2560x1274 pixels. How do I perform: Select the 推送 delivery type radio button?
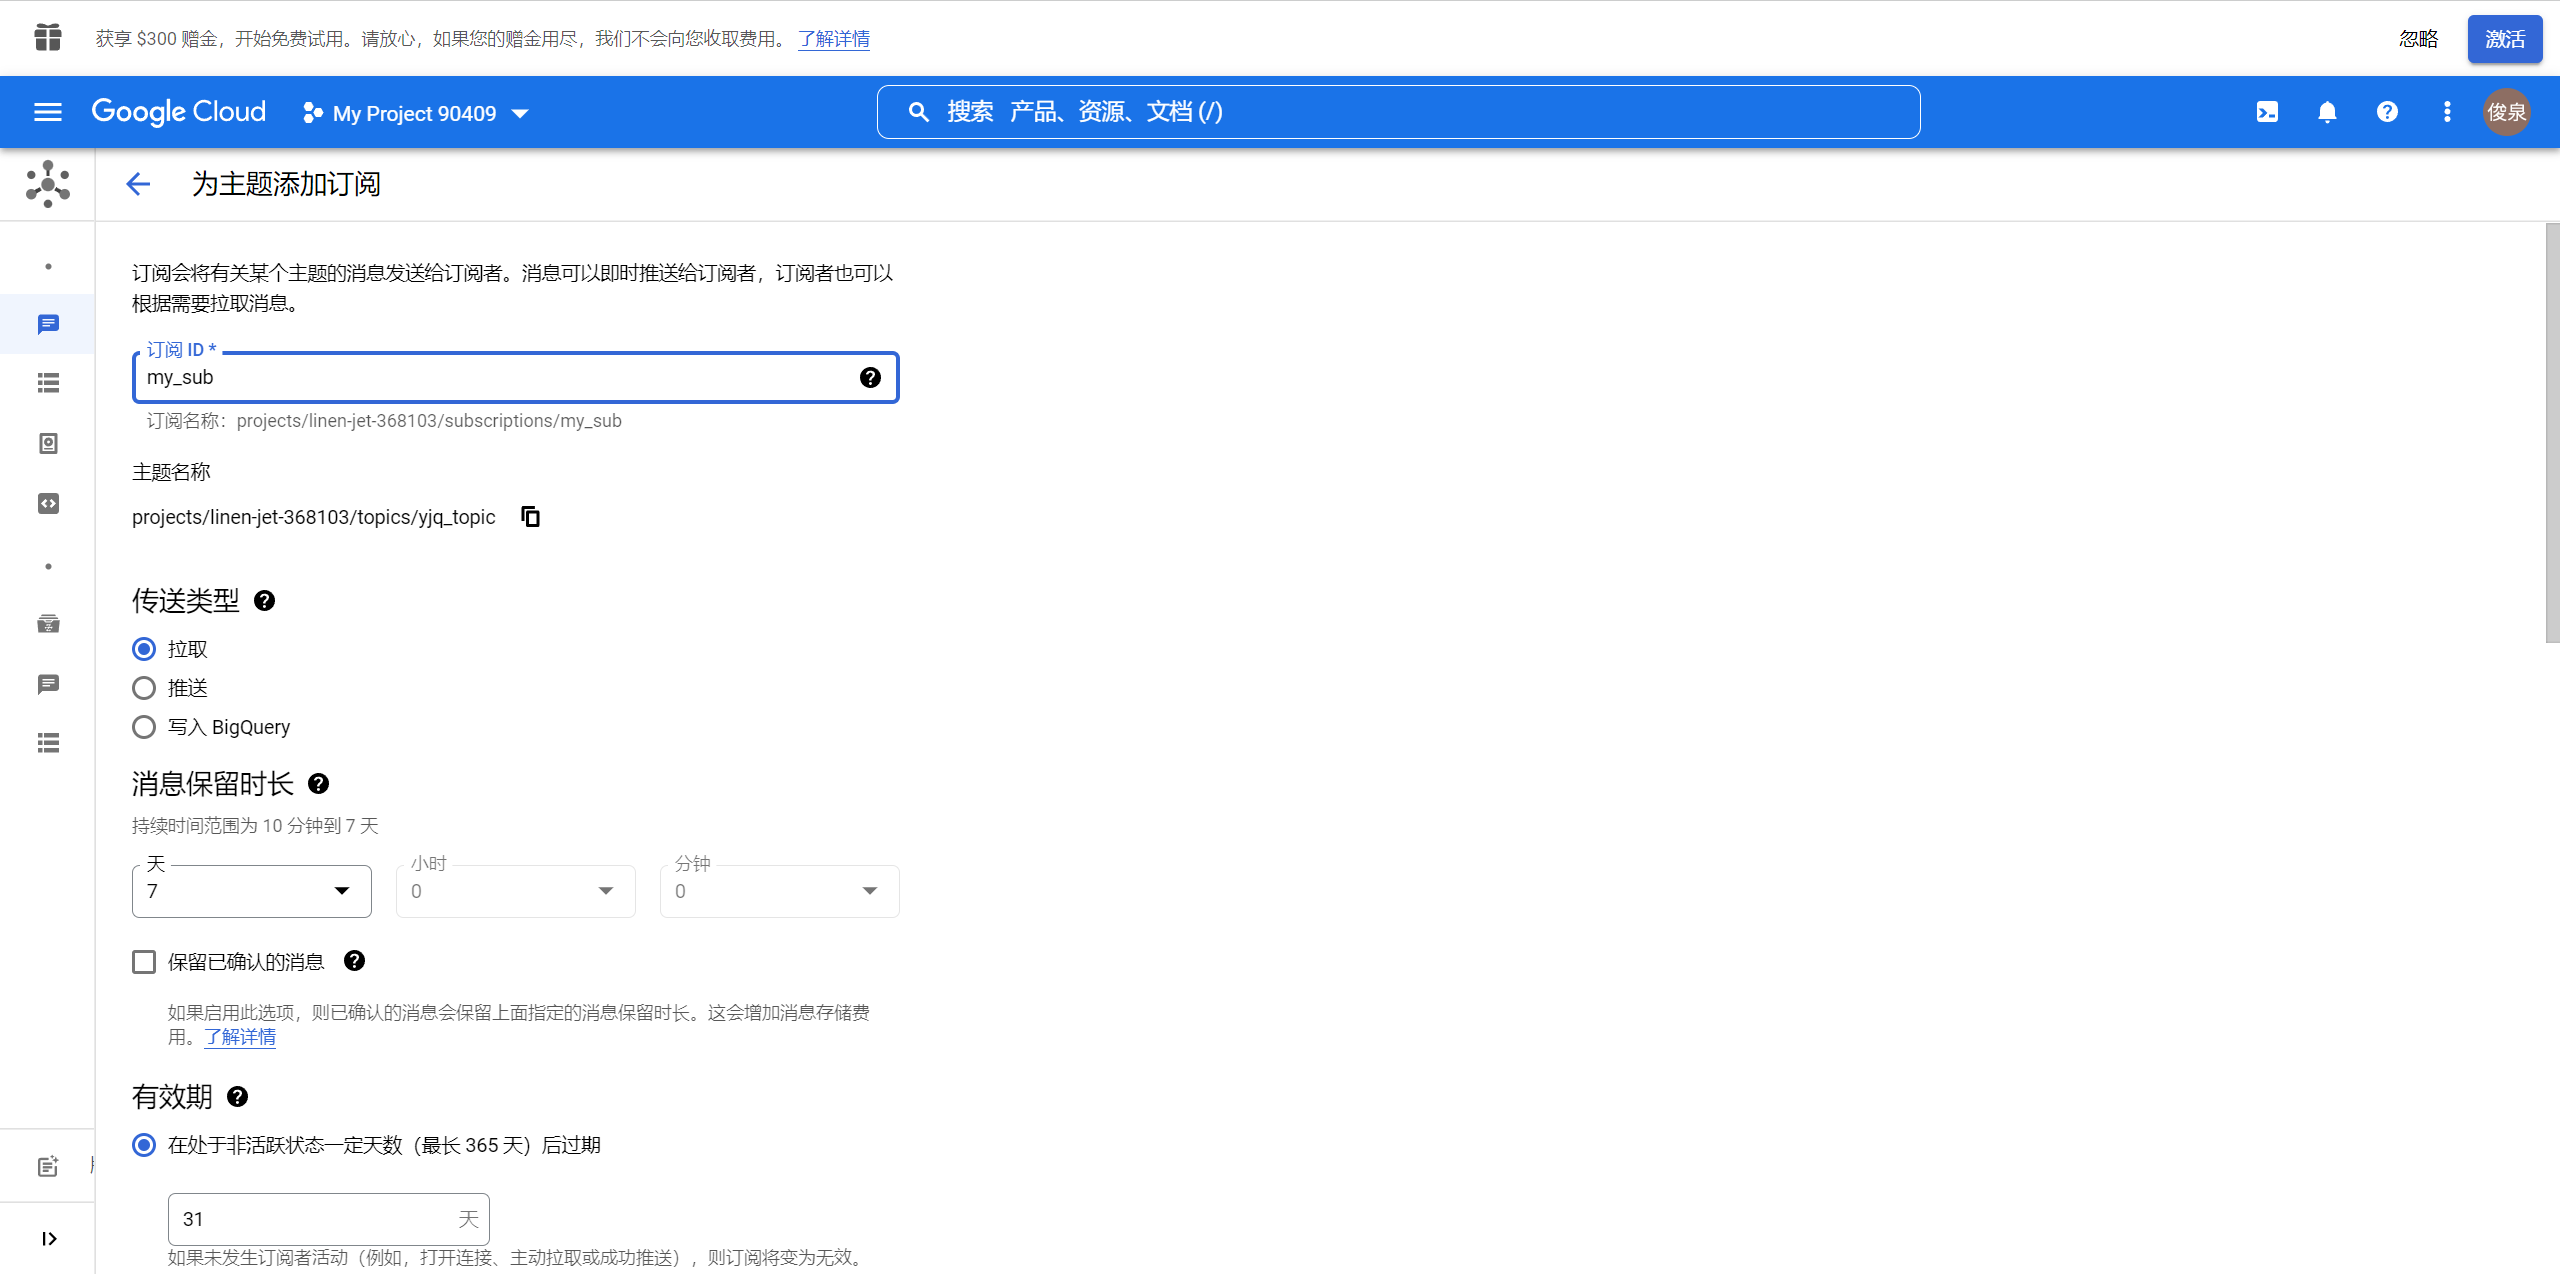[x=144, y=688]
